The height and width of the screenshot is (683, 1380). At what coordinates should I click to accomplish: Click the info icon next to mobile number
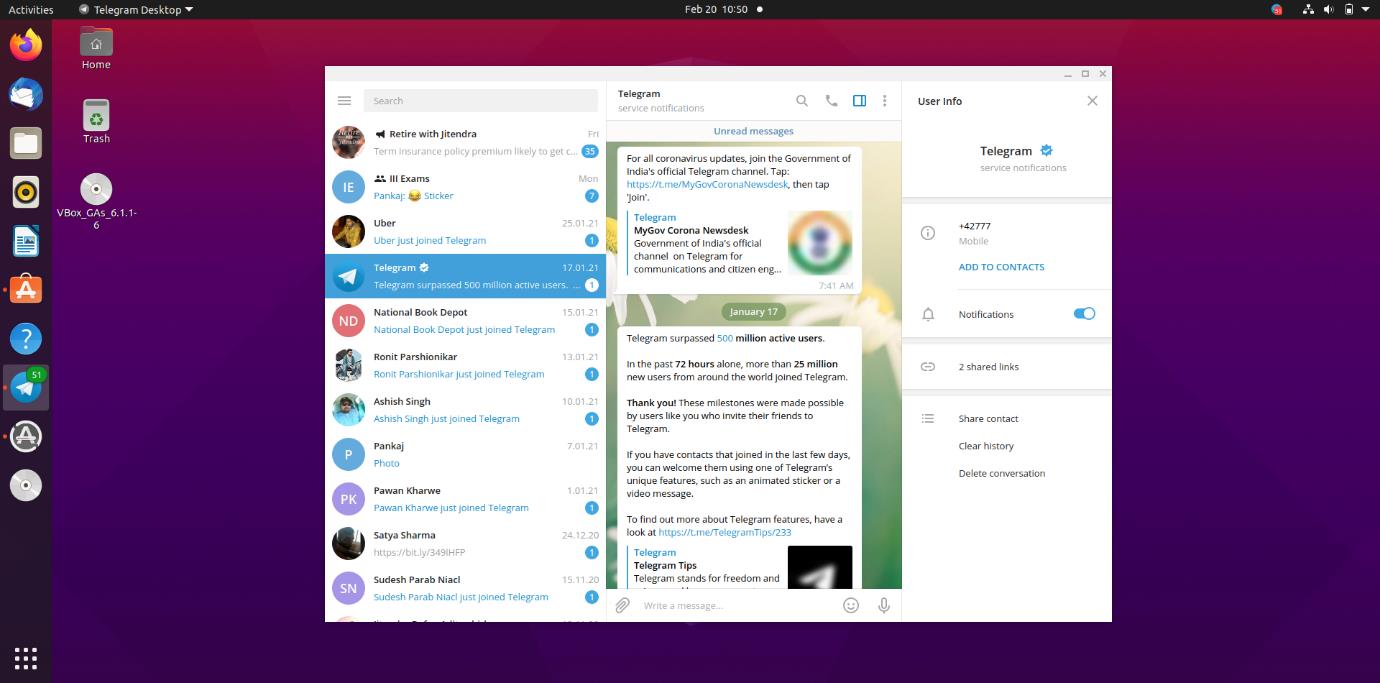[x=928, y=233]
